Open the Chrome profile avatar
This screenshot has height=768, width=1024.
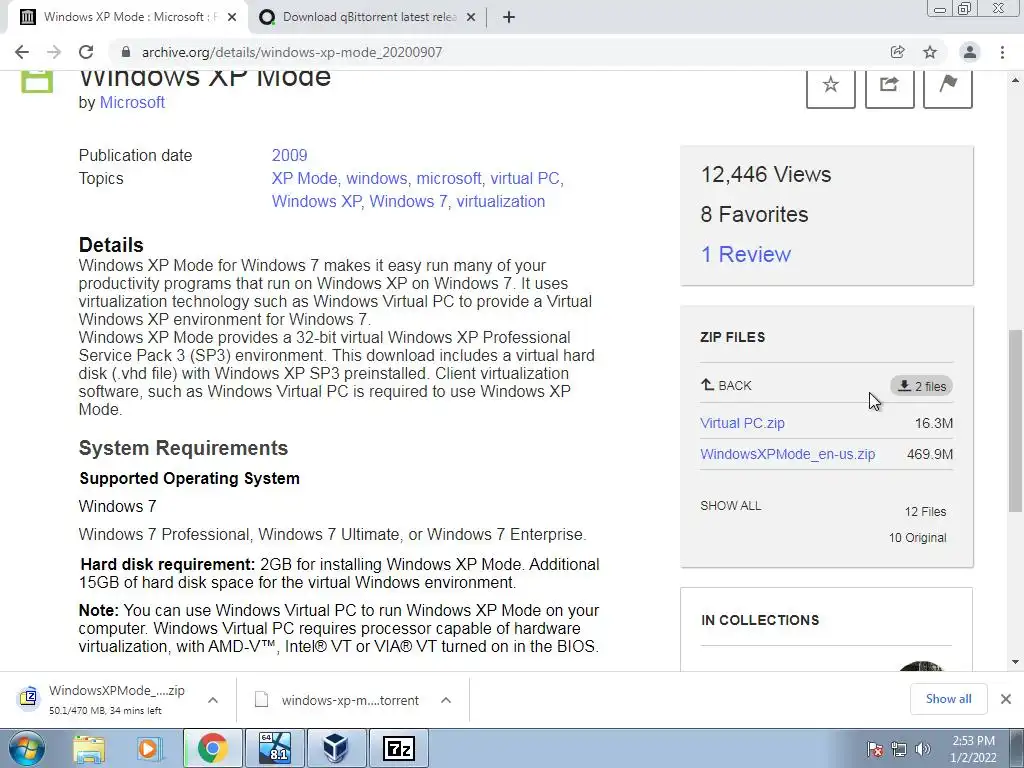point(970,52)
